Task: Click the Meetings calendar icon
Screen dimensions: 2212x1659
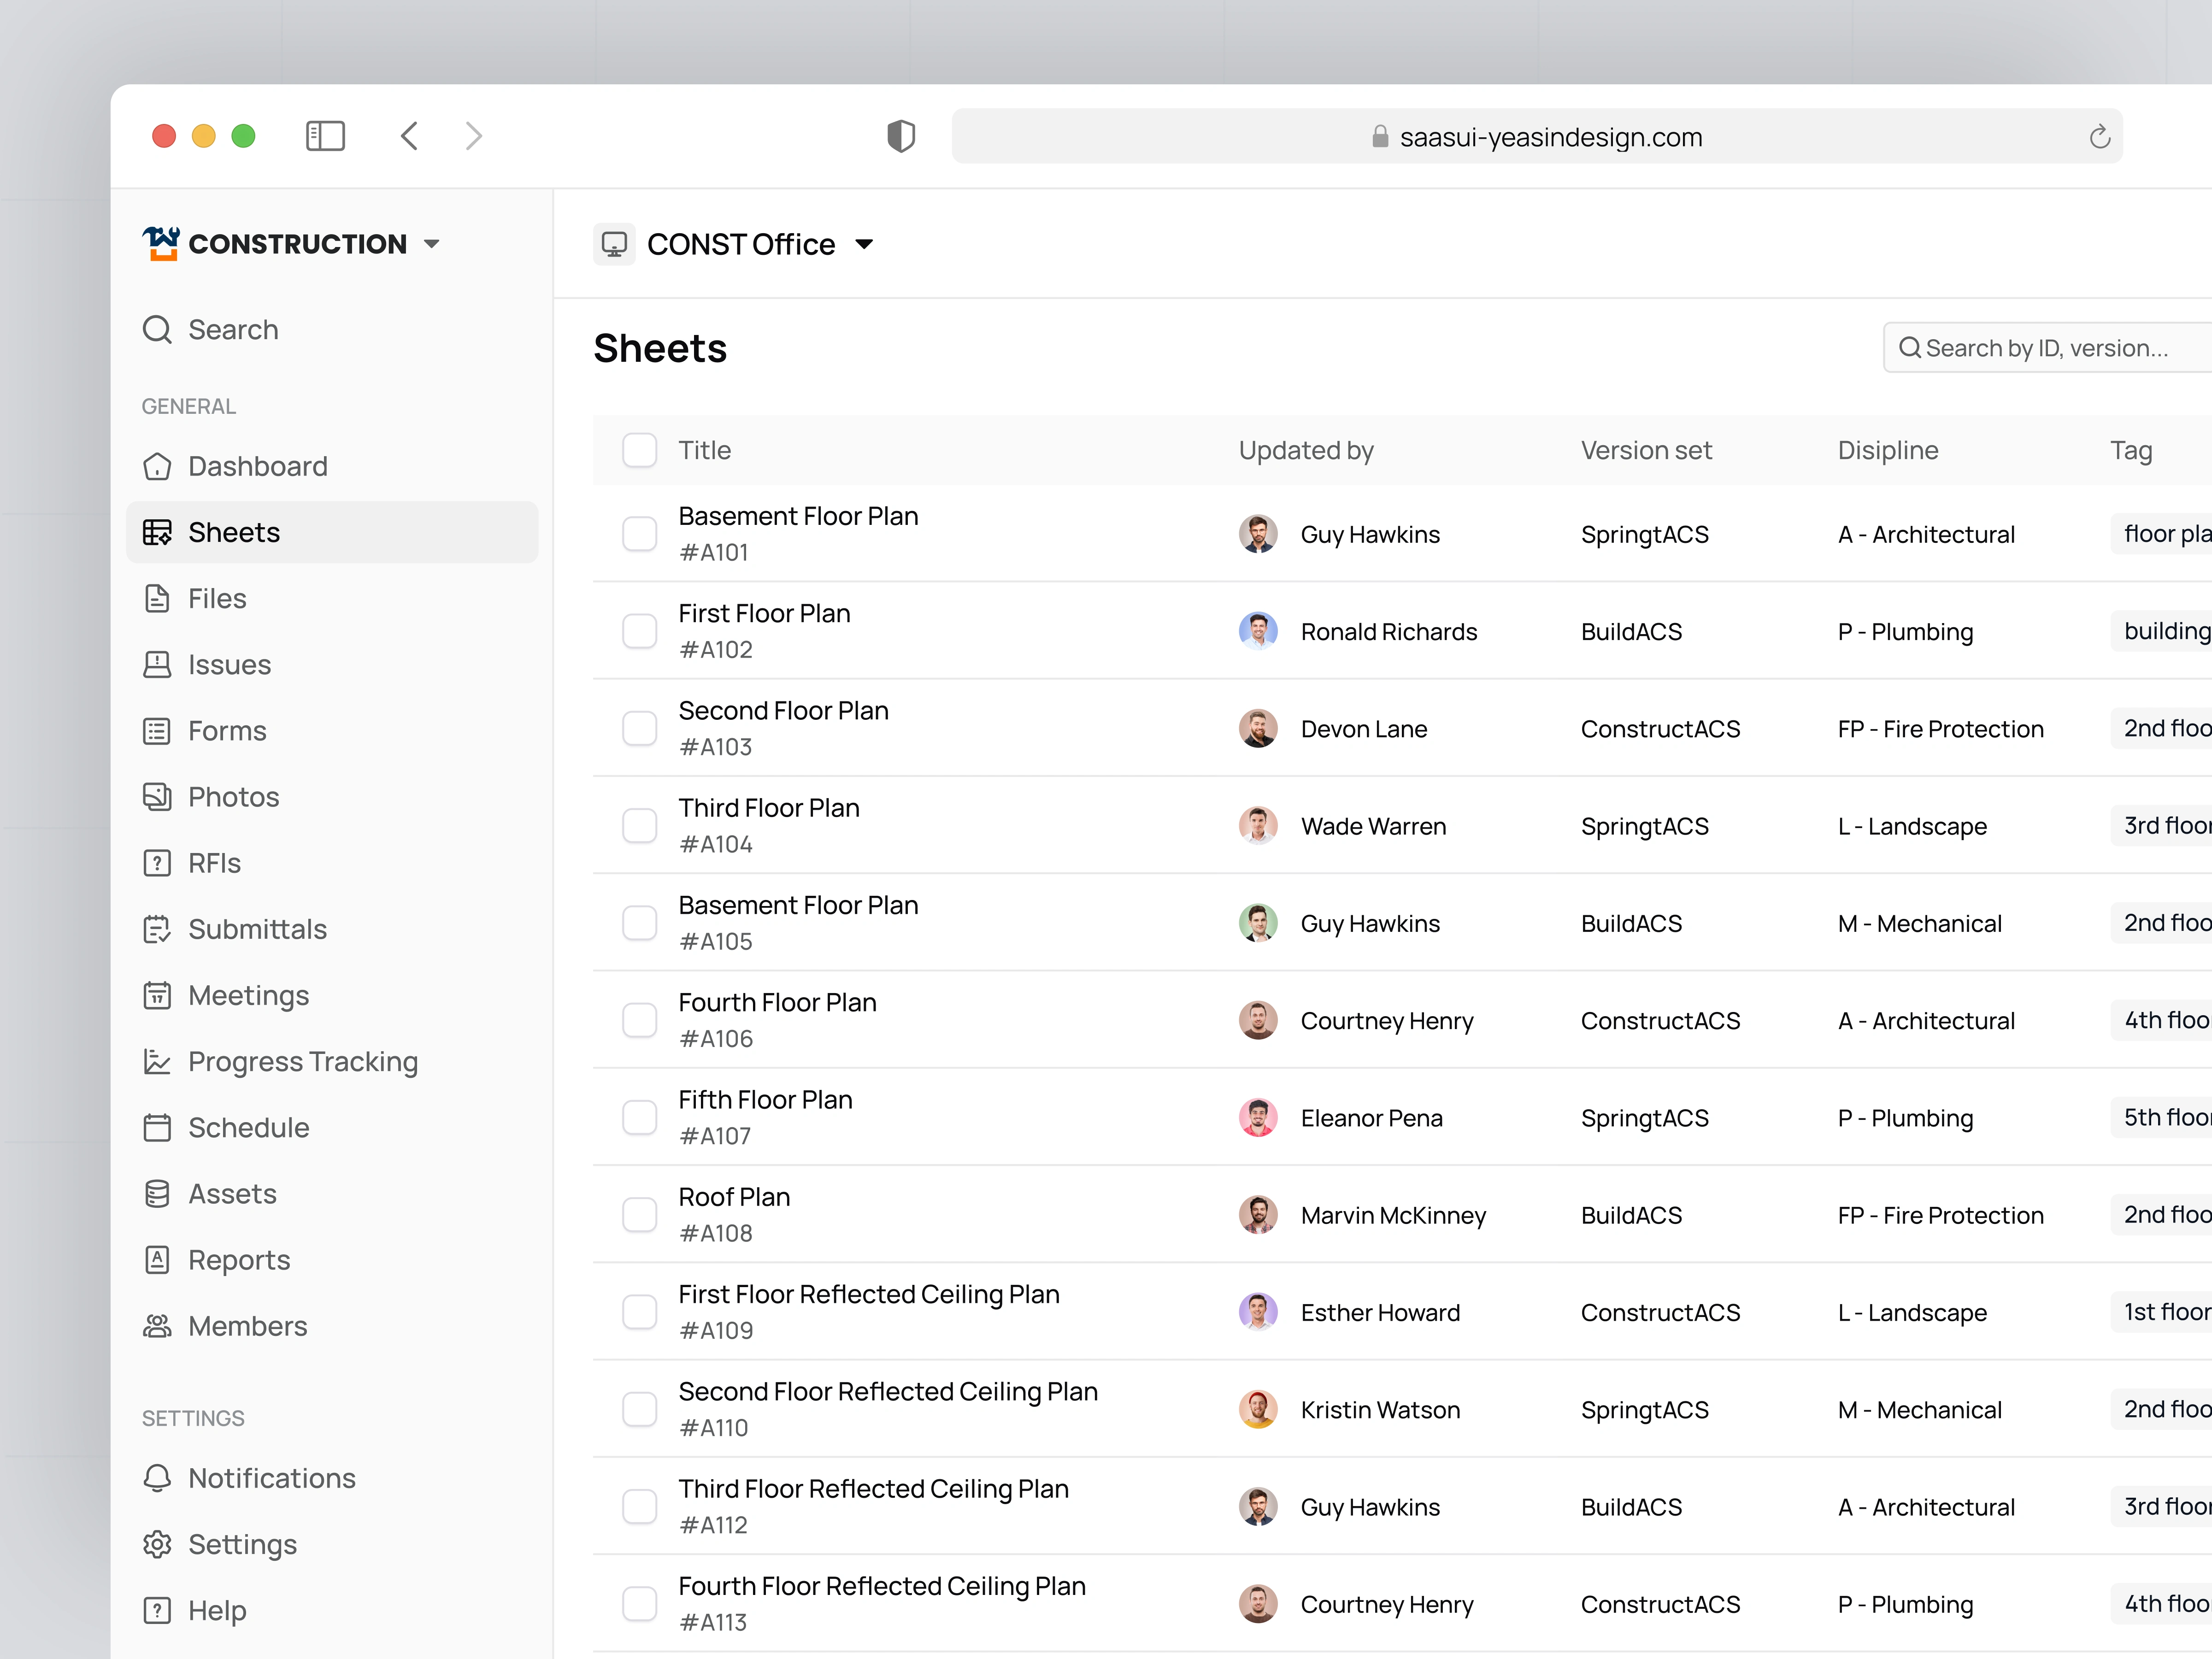Action: [157, 995]
